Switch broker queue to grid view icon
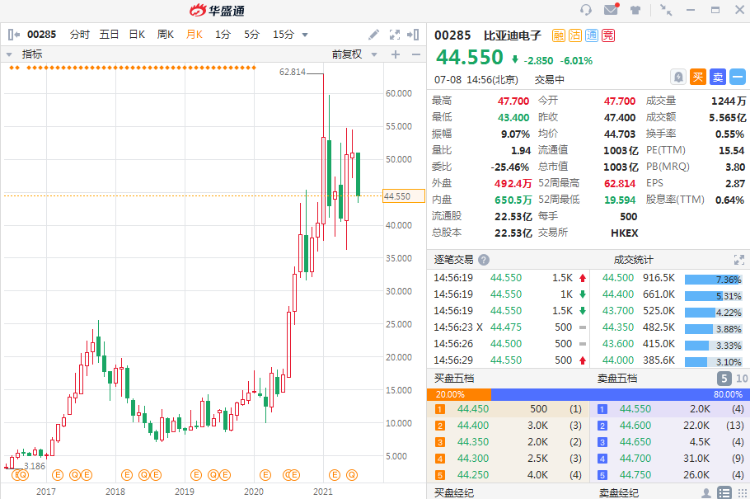The width and height of the screenshot is (750, 499). pyautogui.click(x=742, y=493)
